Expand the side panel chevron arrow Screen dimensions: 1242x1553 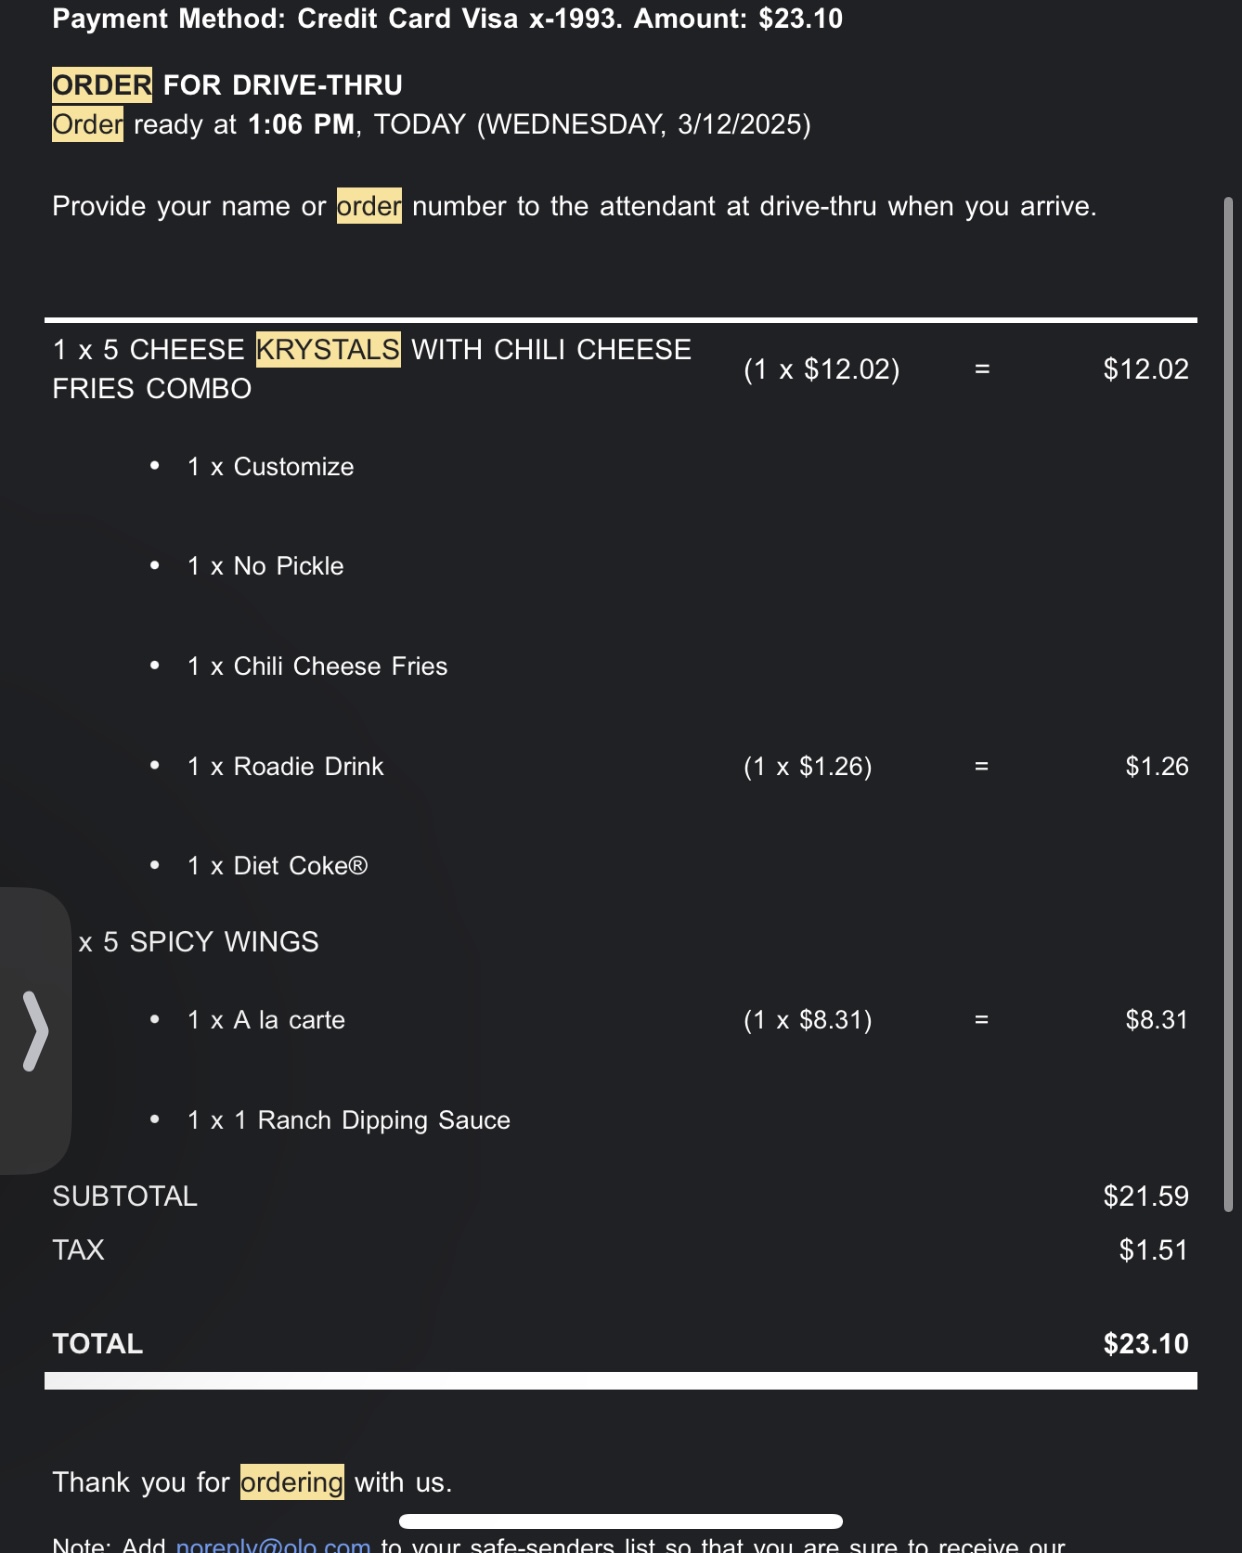(x=35, y=1030)
